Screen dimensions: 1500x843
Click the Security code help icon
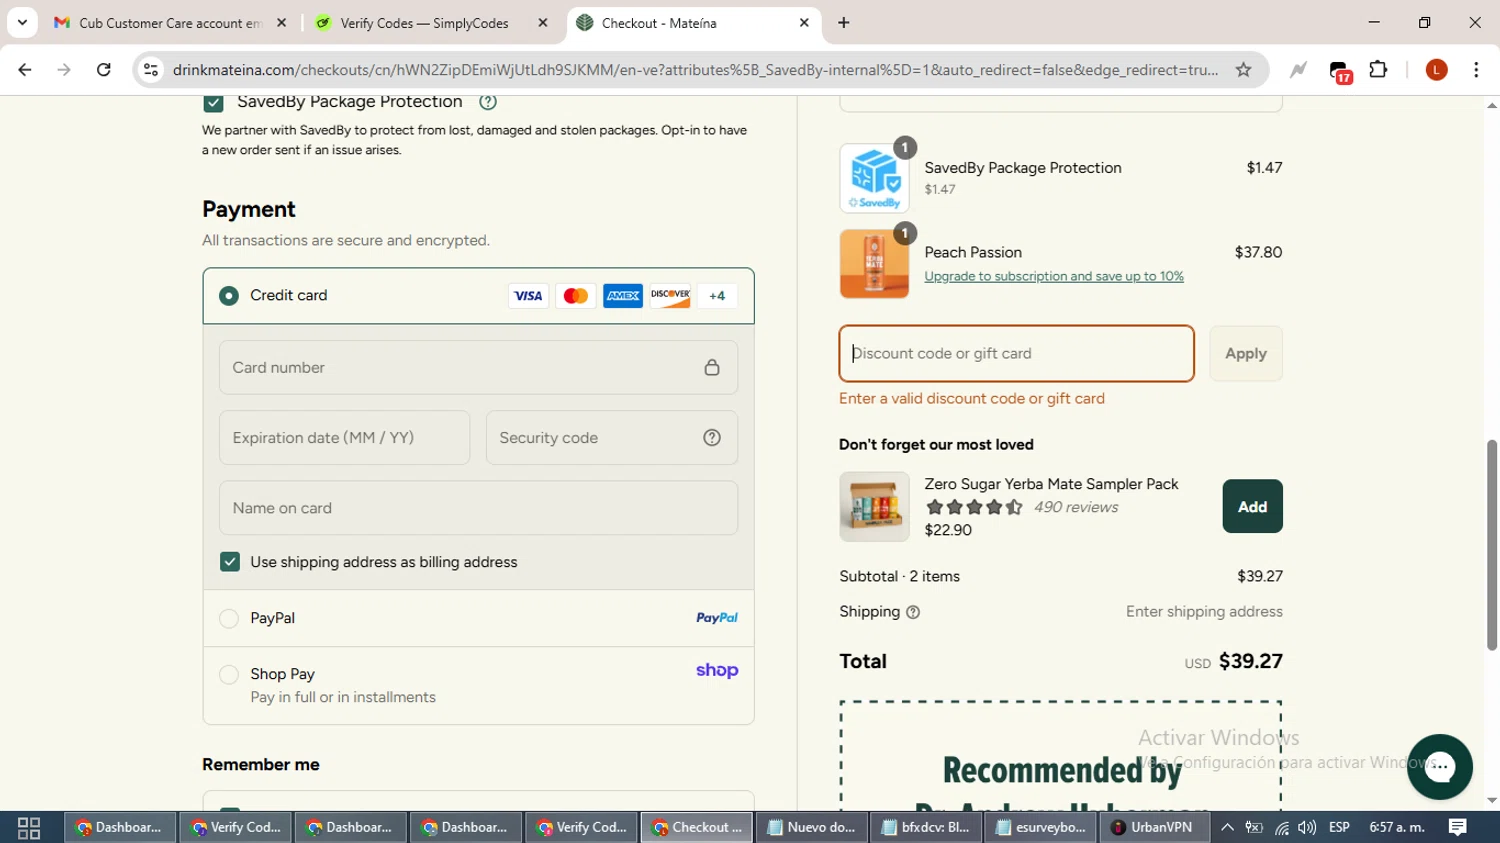pos(712,438)
